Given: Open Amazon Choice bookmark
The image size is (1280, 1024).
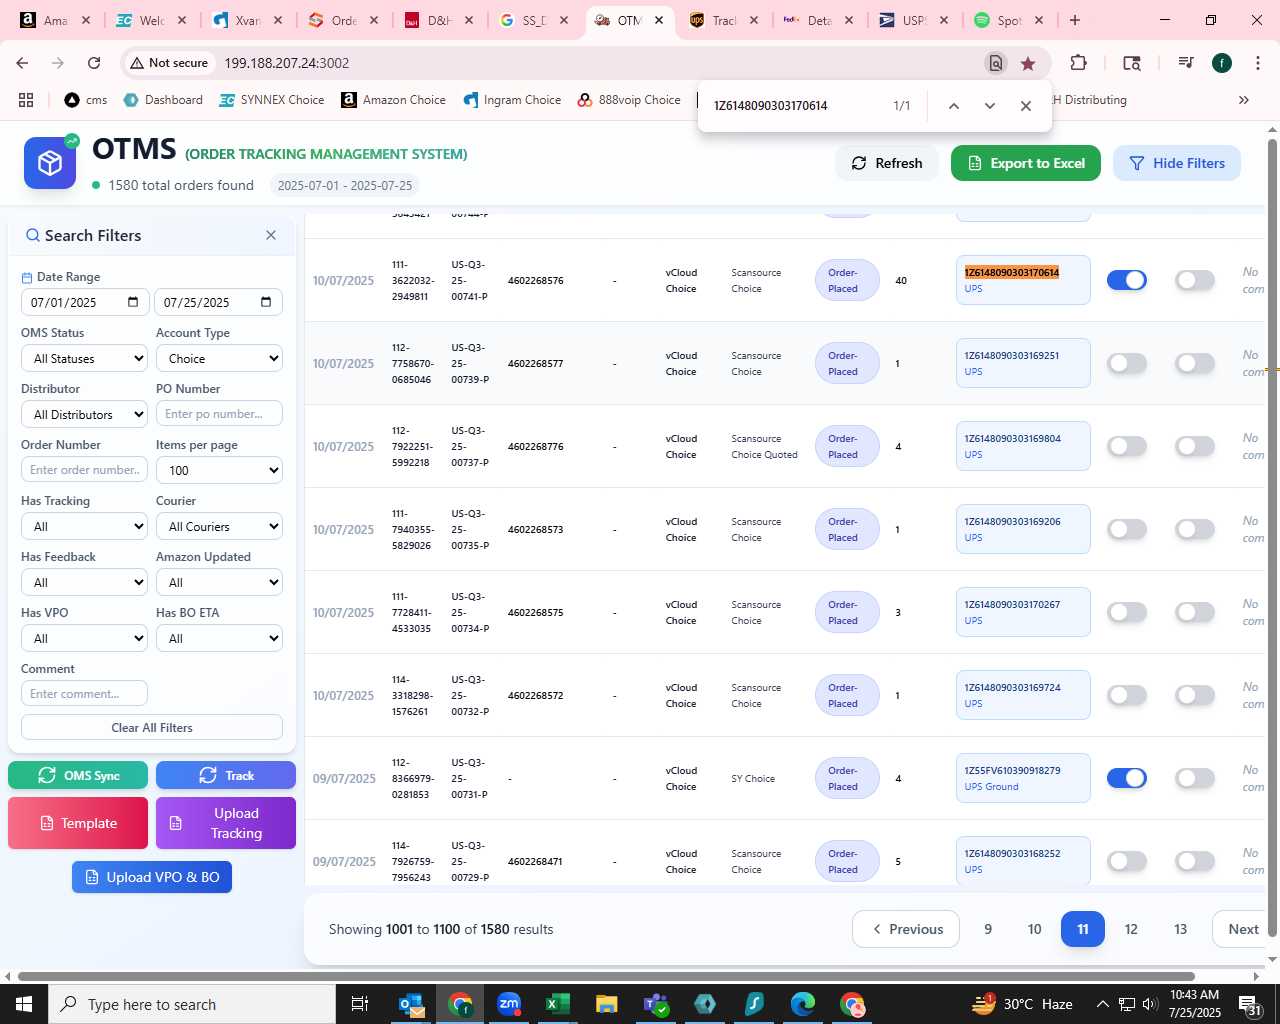Looking at the screenshot, I should click(x=393, y=100).
